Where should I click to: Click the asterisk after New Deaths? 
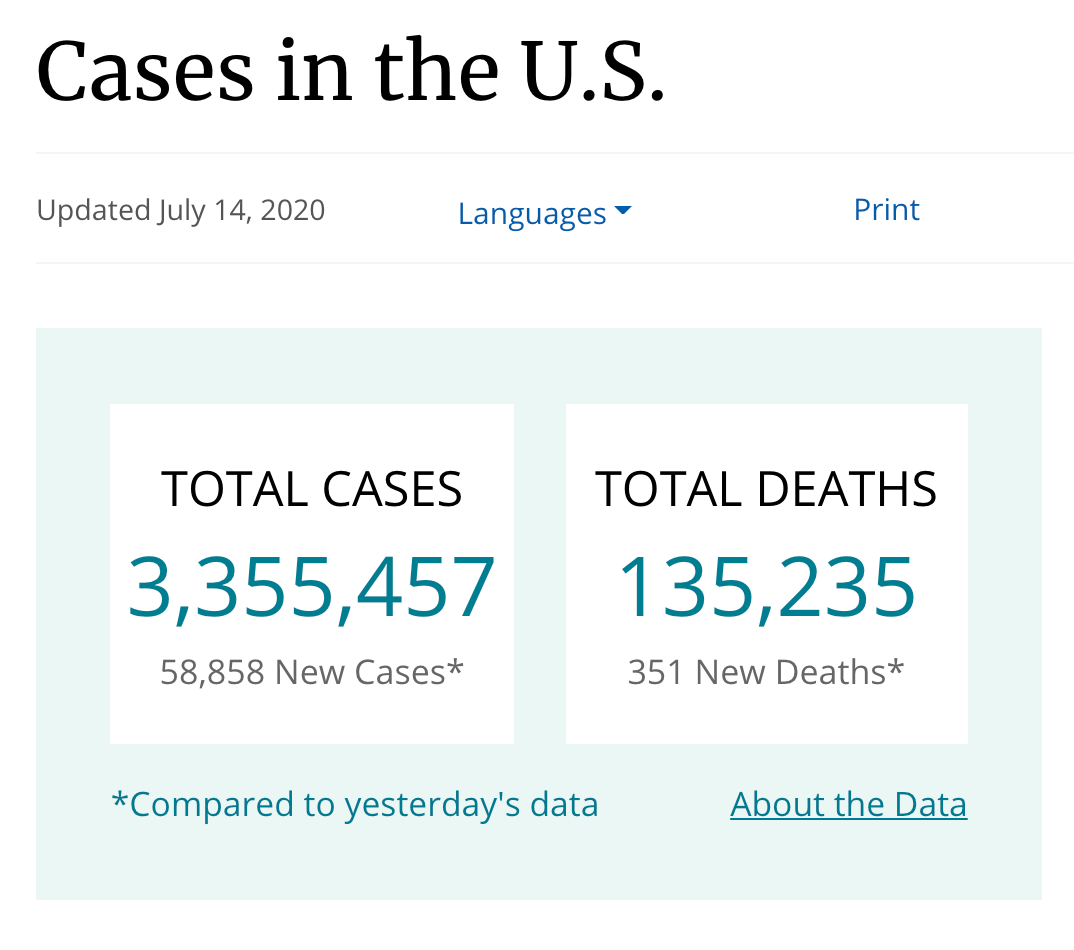(896, 667)
